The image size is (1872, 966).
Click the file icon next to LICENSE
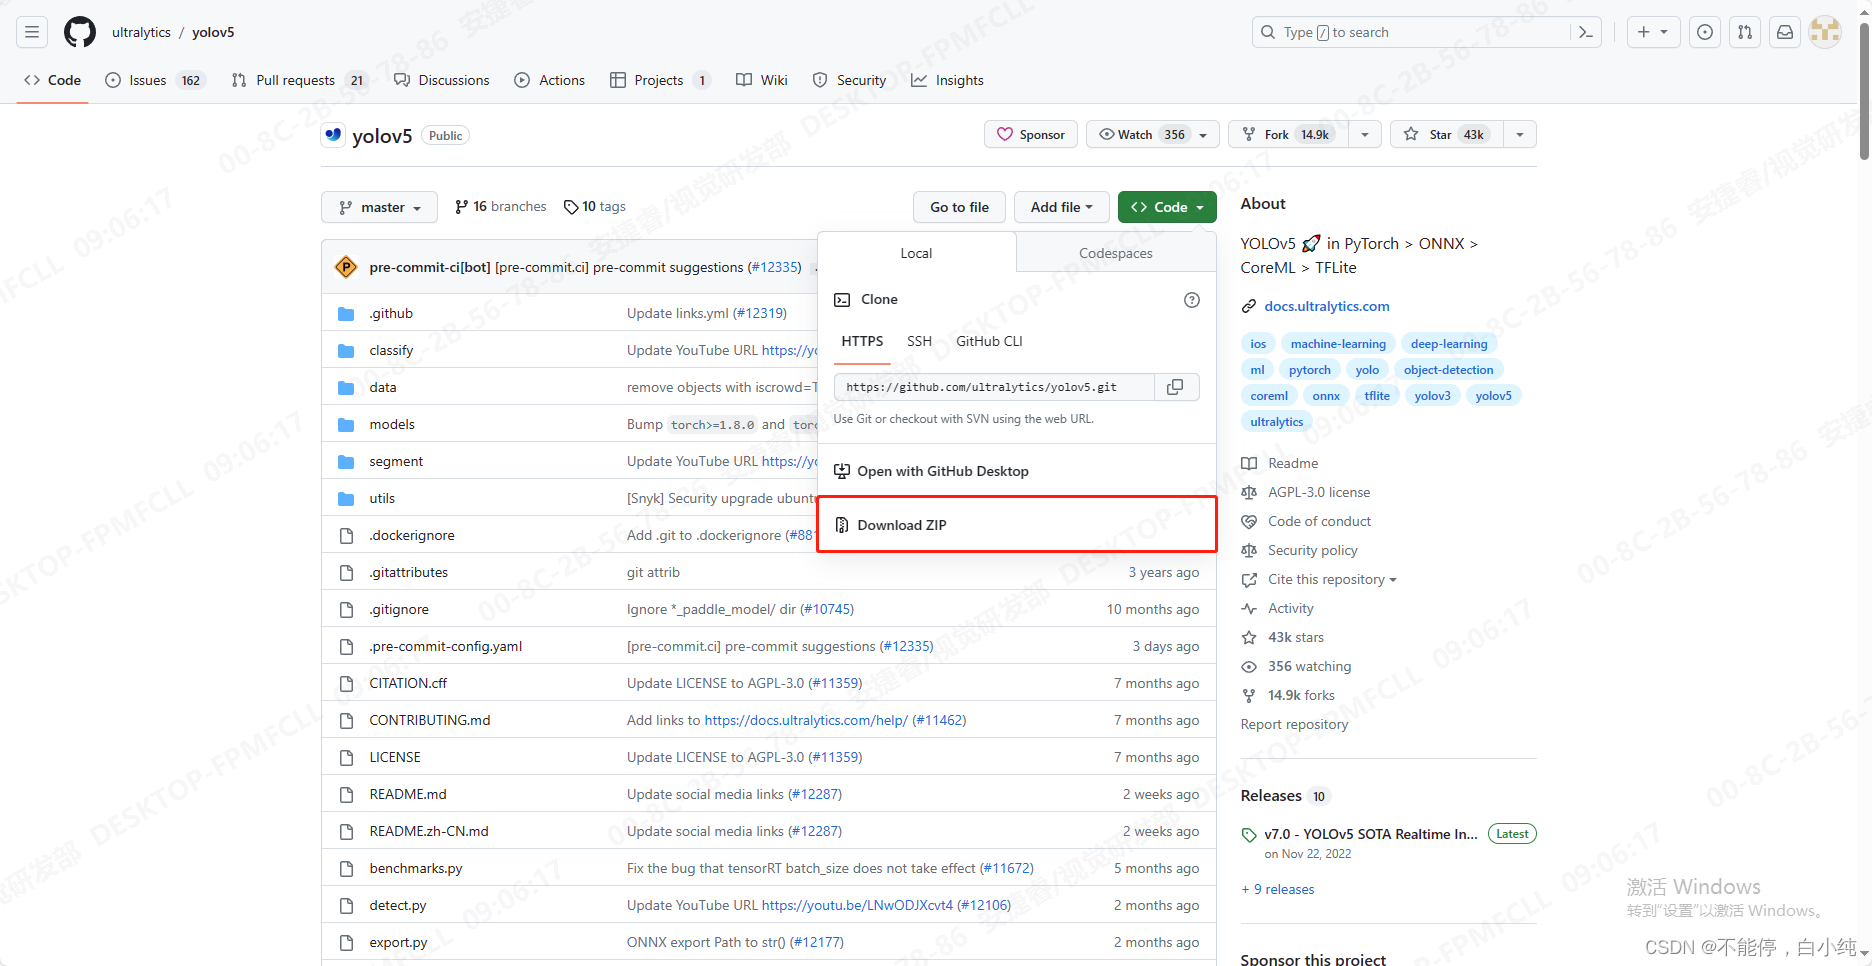click(346, 758)
